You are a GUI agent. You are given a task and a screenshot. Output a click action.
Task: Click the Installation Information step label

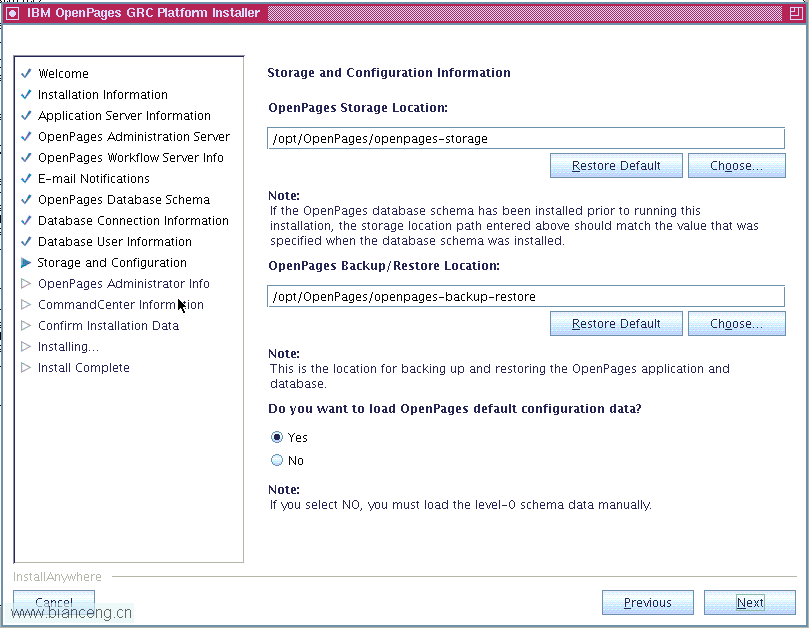[103, 94]
